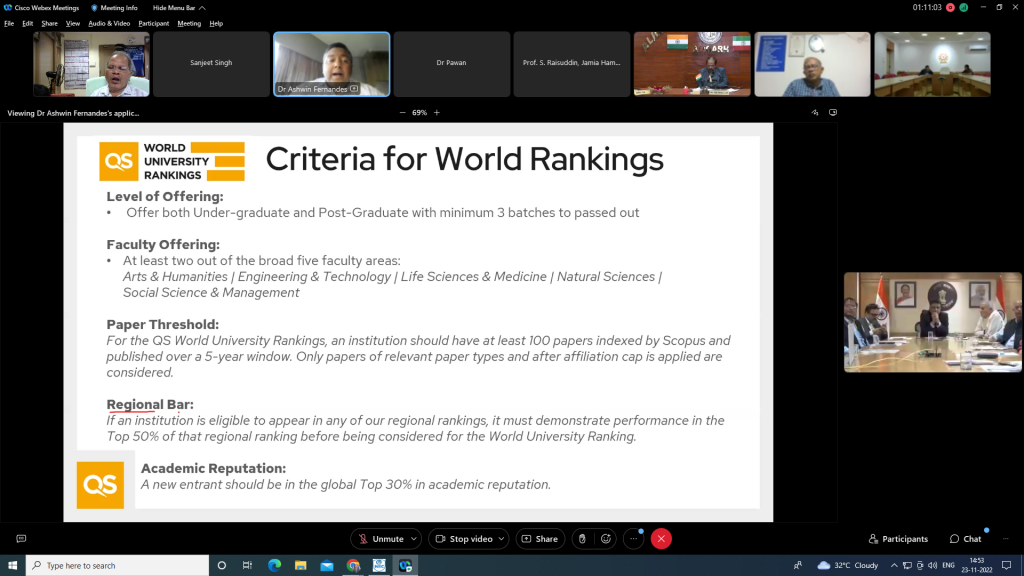This screenshot has height=576, width=1024.
Task: Click the 'Paper Threshold:' heading on the slide
Action: [163, 325]
